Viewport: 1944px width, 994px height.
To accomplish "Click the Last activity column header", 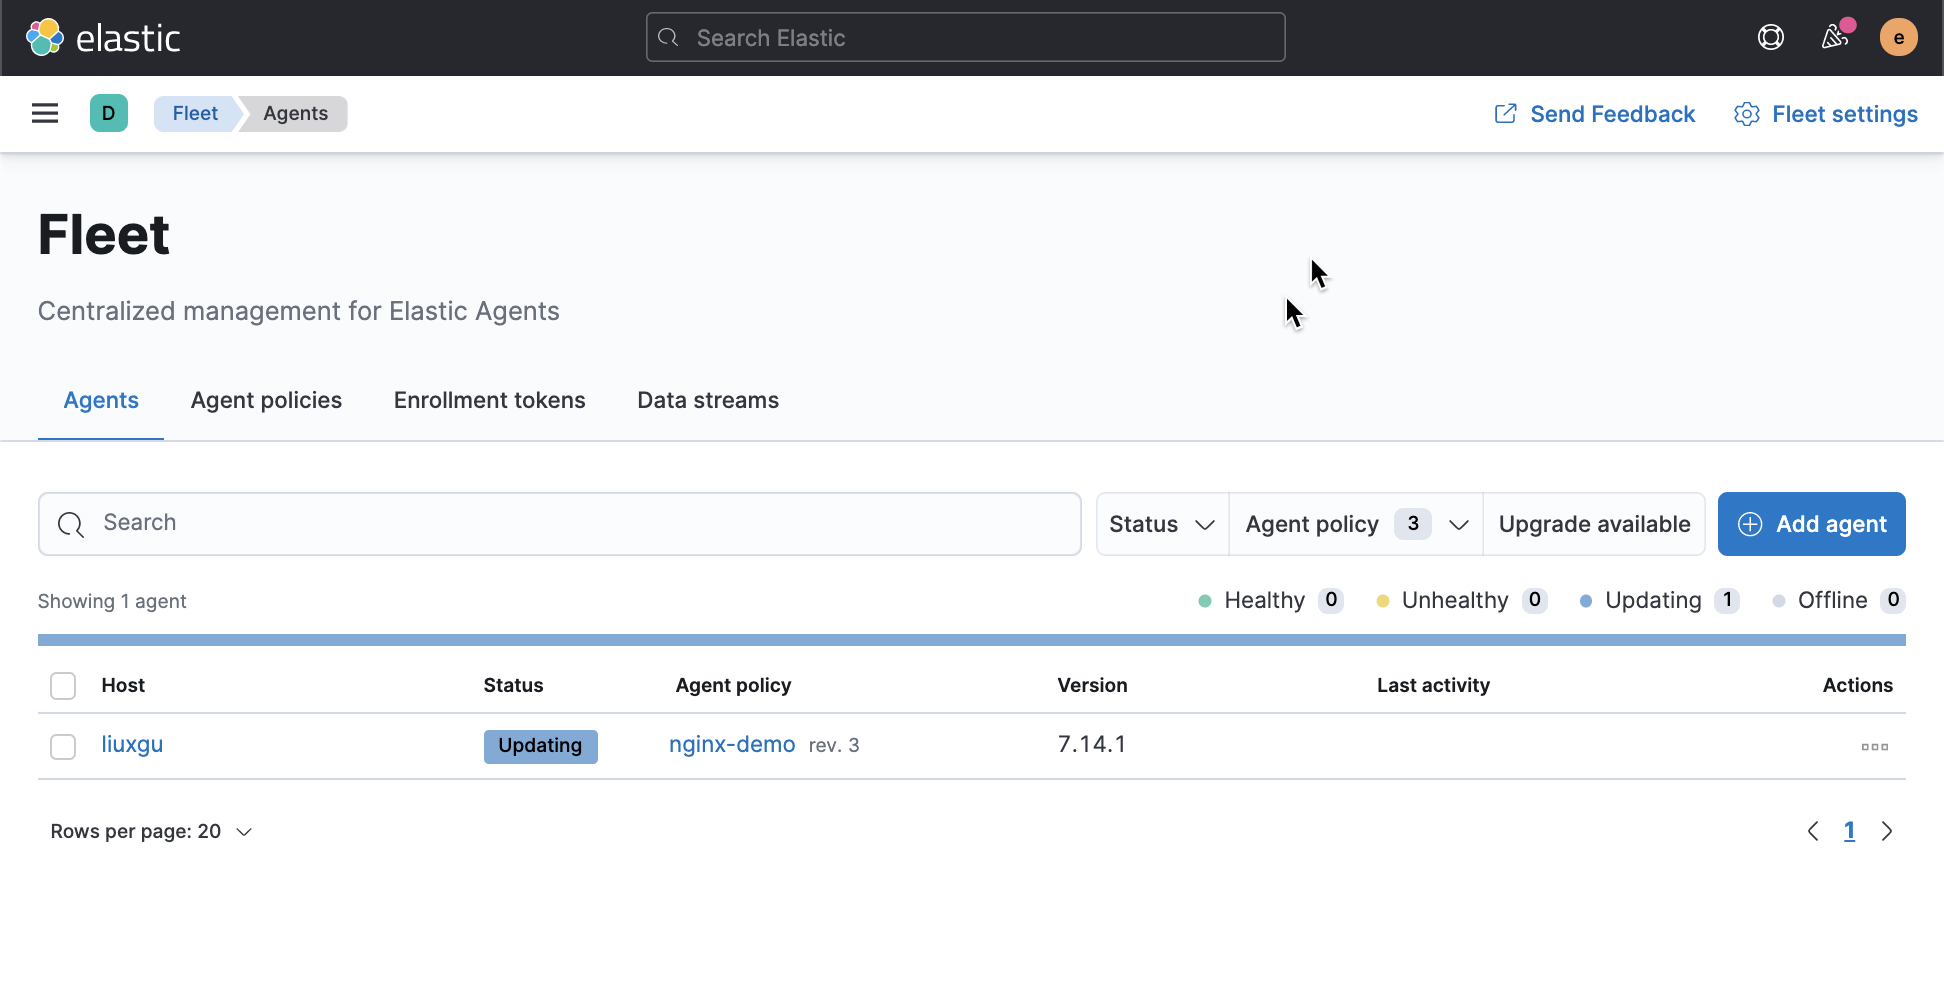I will tap(1433, 685).
